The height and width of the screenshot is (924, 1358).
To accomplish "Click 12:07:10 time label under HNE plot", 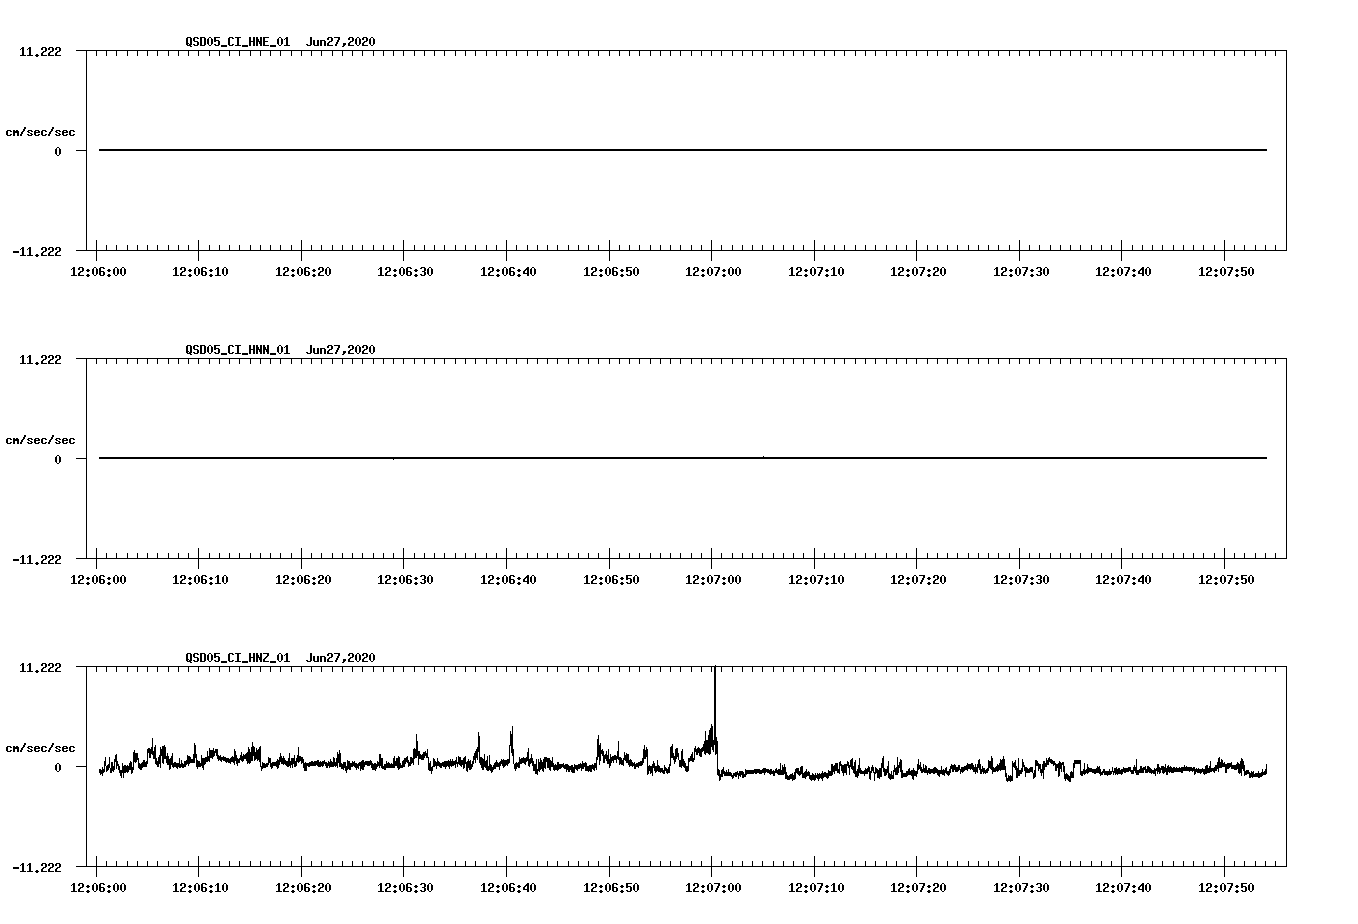I will [x=815, y=272].
